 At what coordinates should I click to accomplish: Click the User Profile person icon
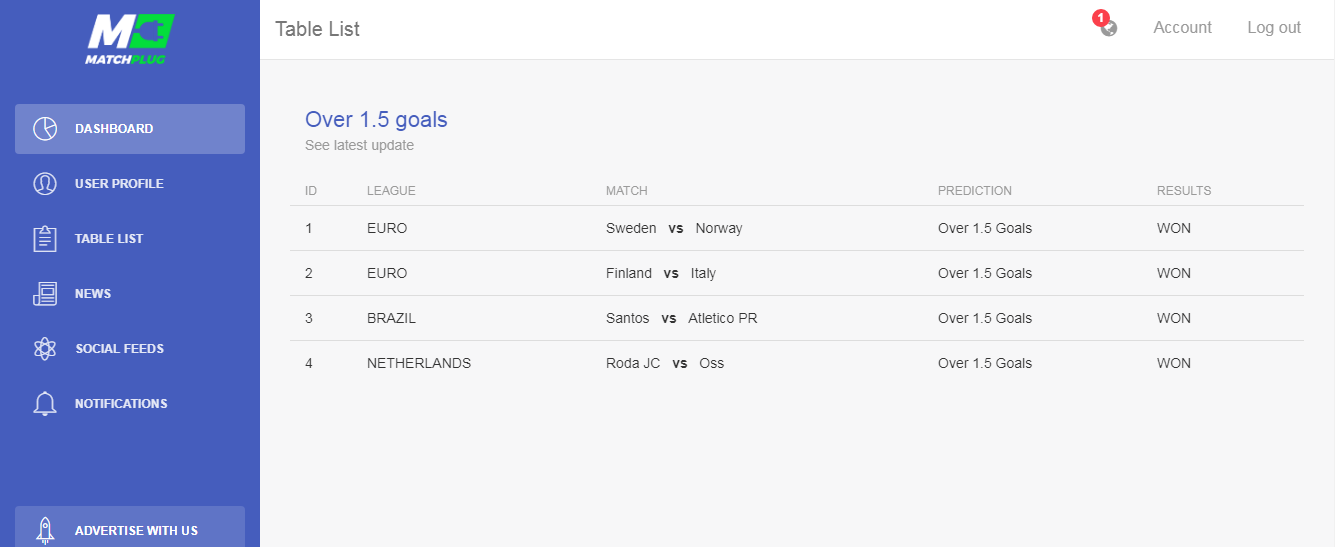[x=45, y=184]
